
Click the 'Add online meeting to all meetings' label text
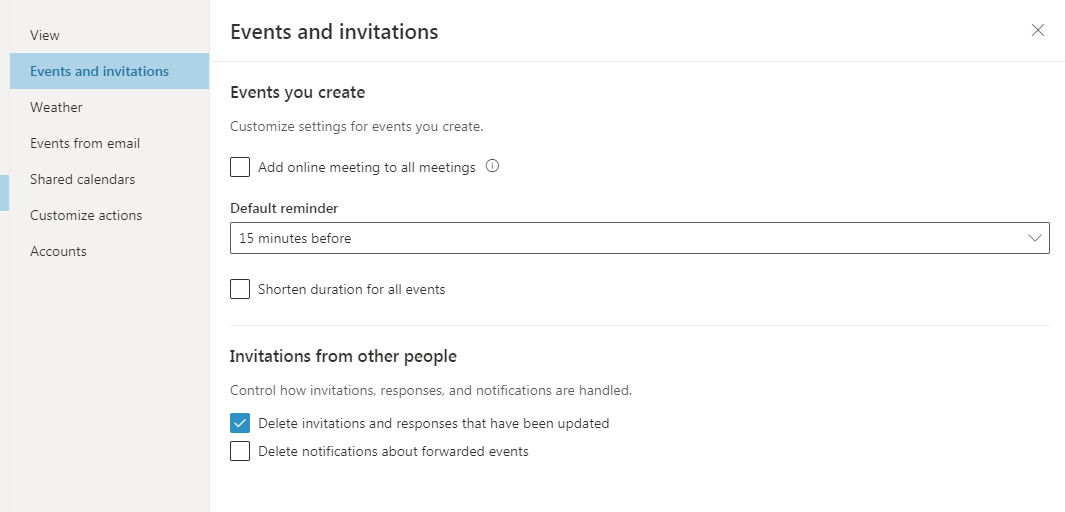pos(366,167)
